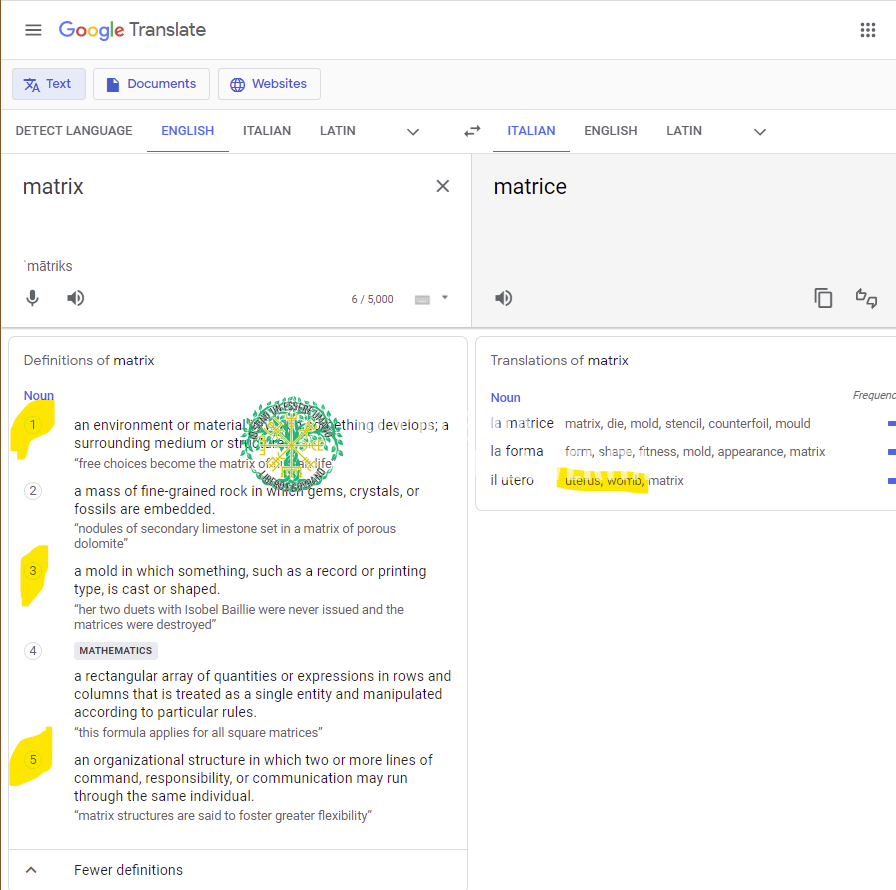896x890 pixels.
Task: Switch to Websites translation mode
Action: (269, 84)
